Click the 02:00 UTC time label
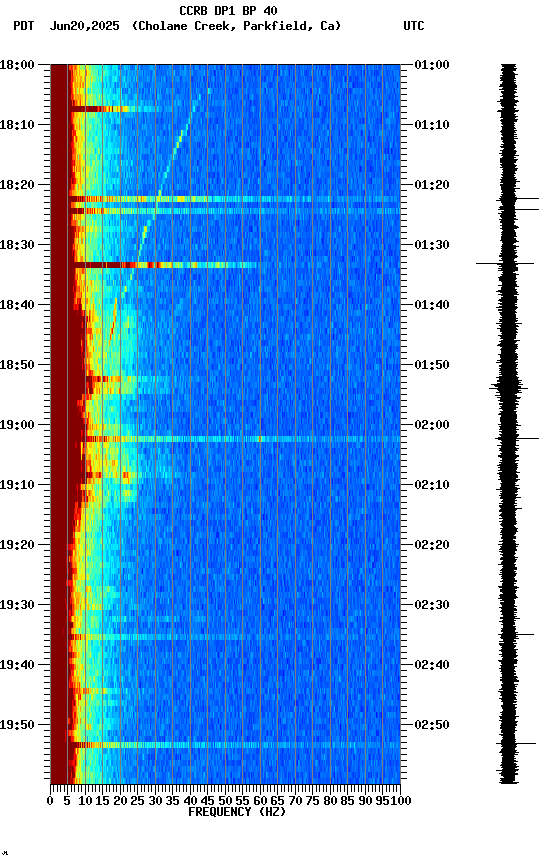This screenshot has height=864, width=552. point(432,425)
